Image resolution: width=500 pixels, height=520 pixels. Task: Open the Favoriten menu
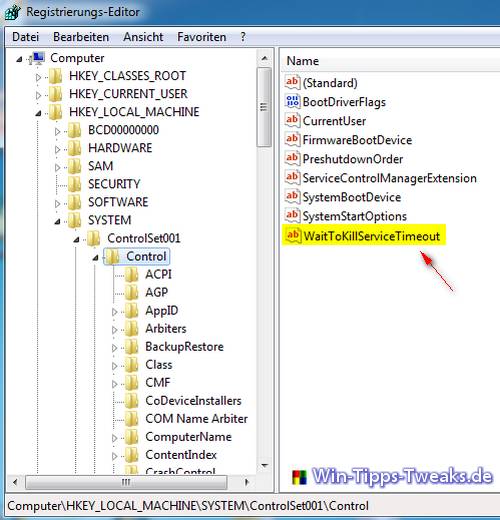(x=202, y=37)
